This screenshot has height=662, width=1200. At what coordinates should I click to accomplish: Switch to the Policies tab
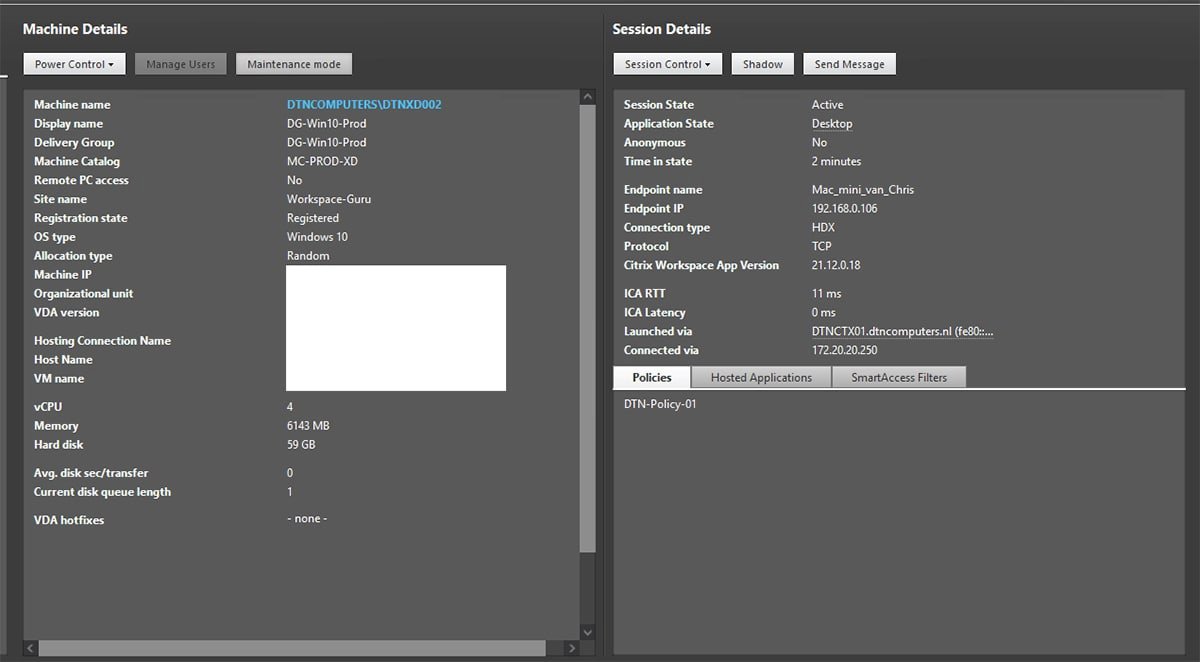[x=652, y=377]
